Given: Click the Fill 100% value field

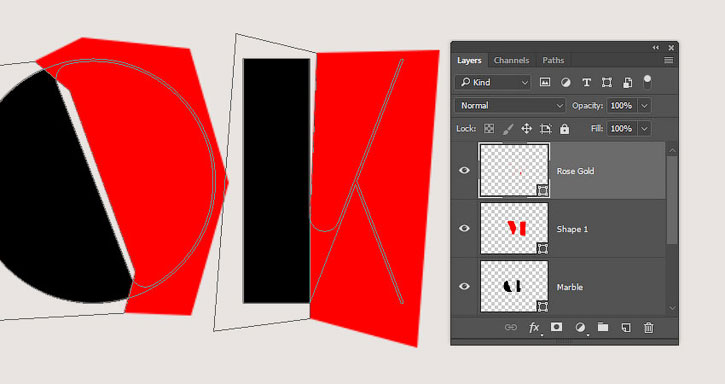Looking at the screenshot, I should (x=622, y=129).
